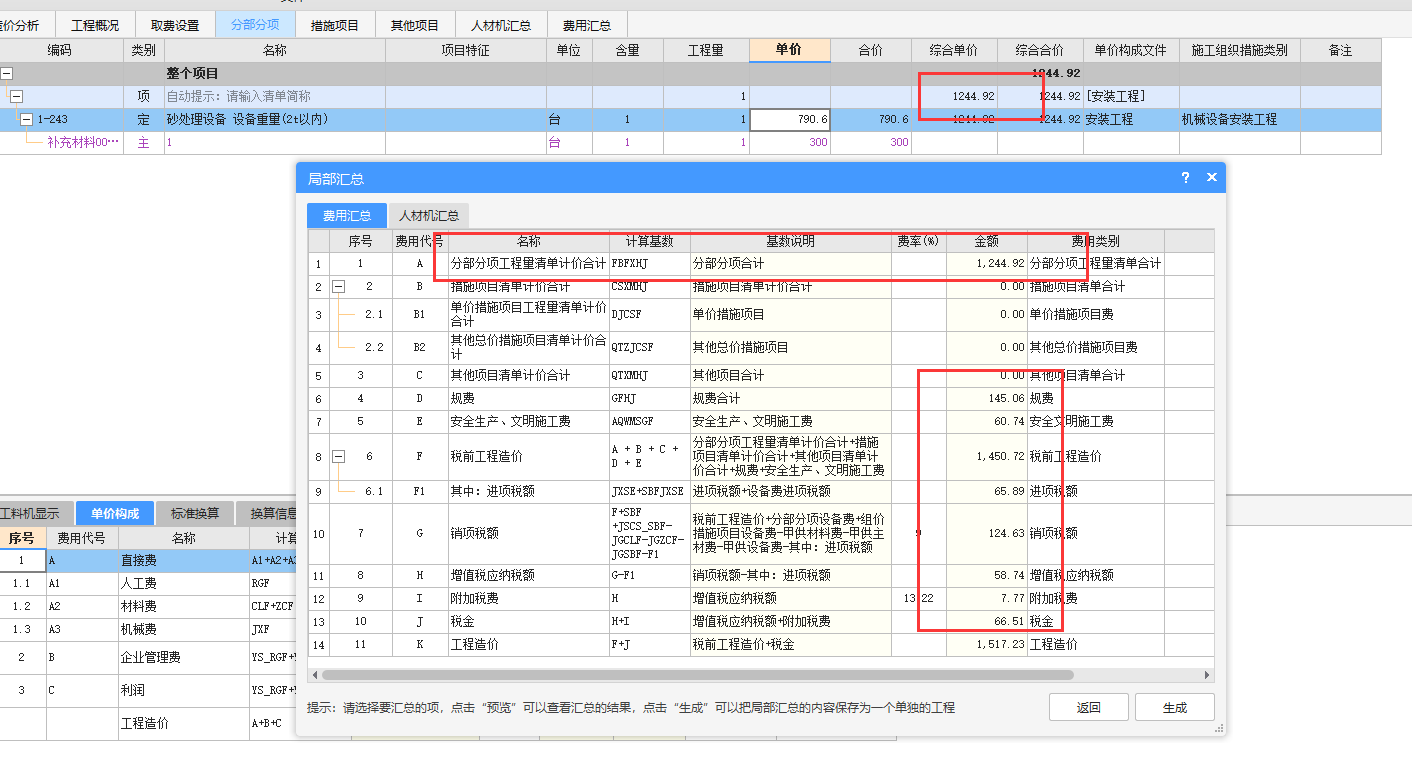Select the 砂处理设备 设备重量(2t以内) name cell

pyautogui.click(x=275, y=119)
